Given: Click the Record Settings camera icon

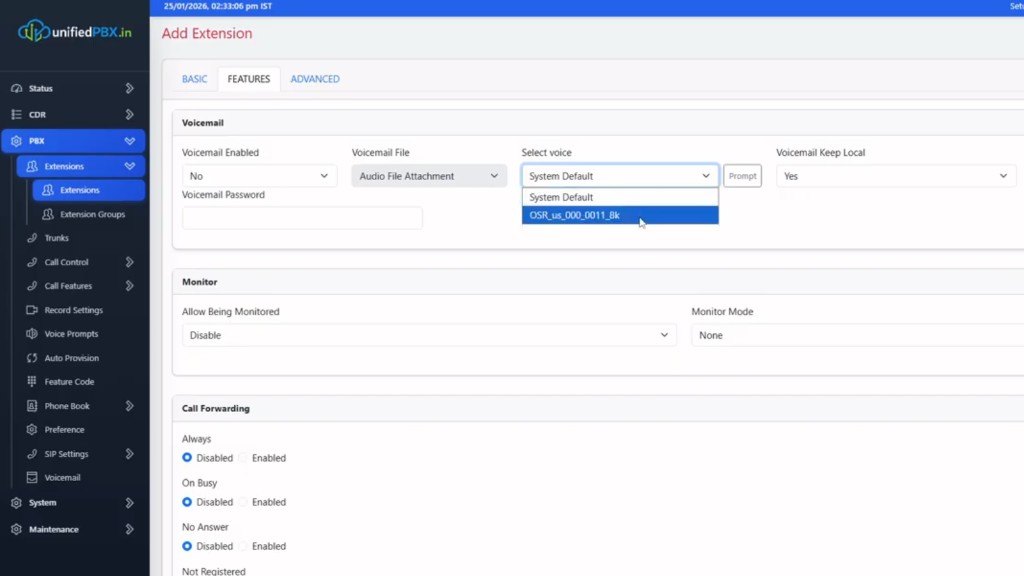Looking at the screenshot, I should point(32,310).
